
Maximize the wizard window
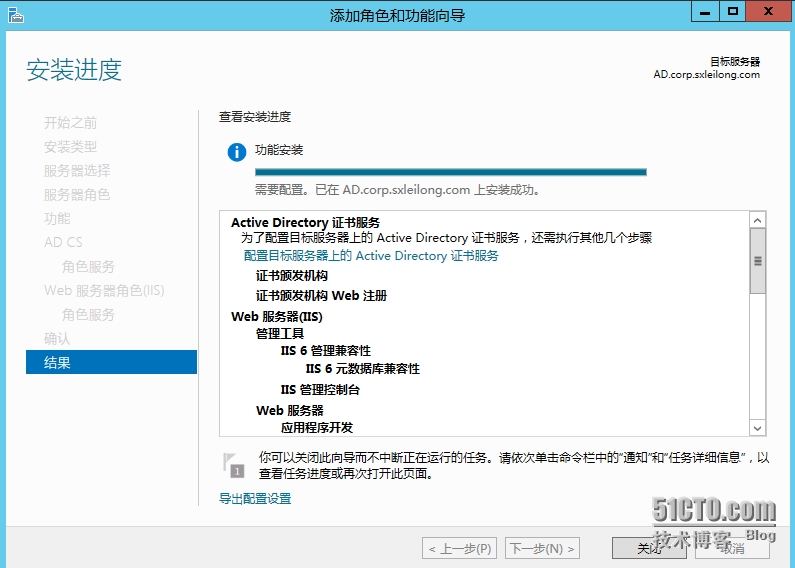tap(732, 12)
